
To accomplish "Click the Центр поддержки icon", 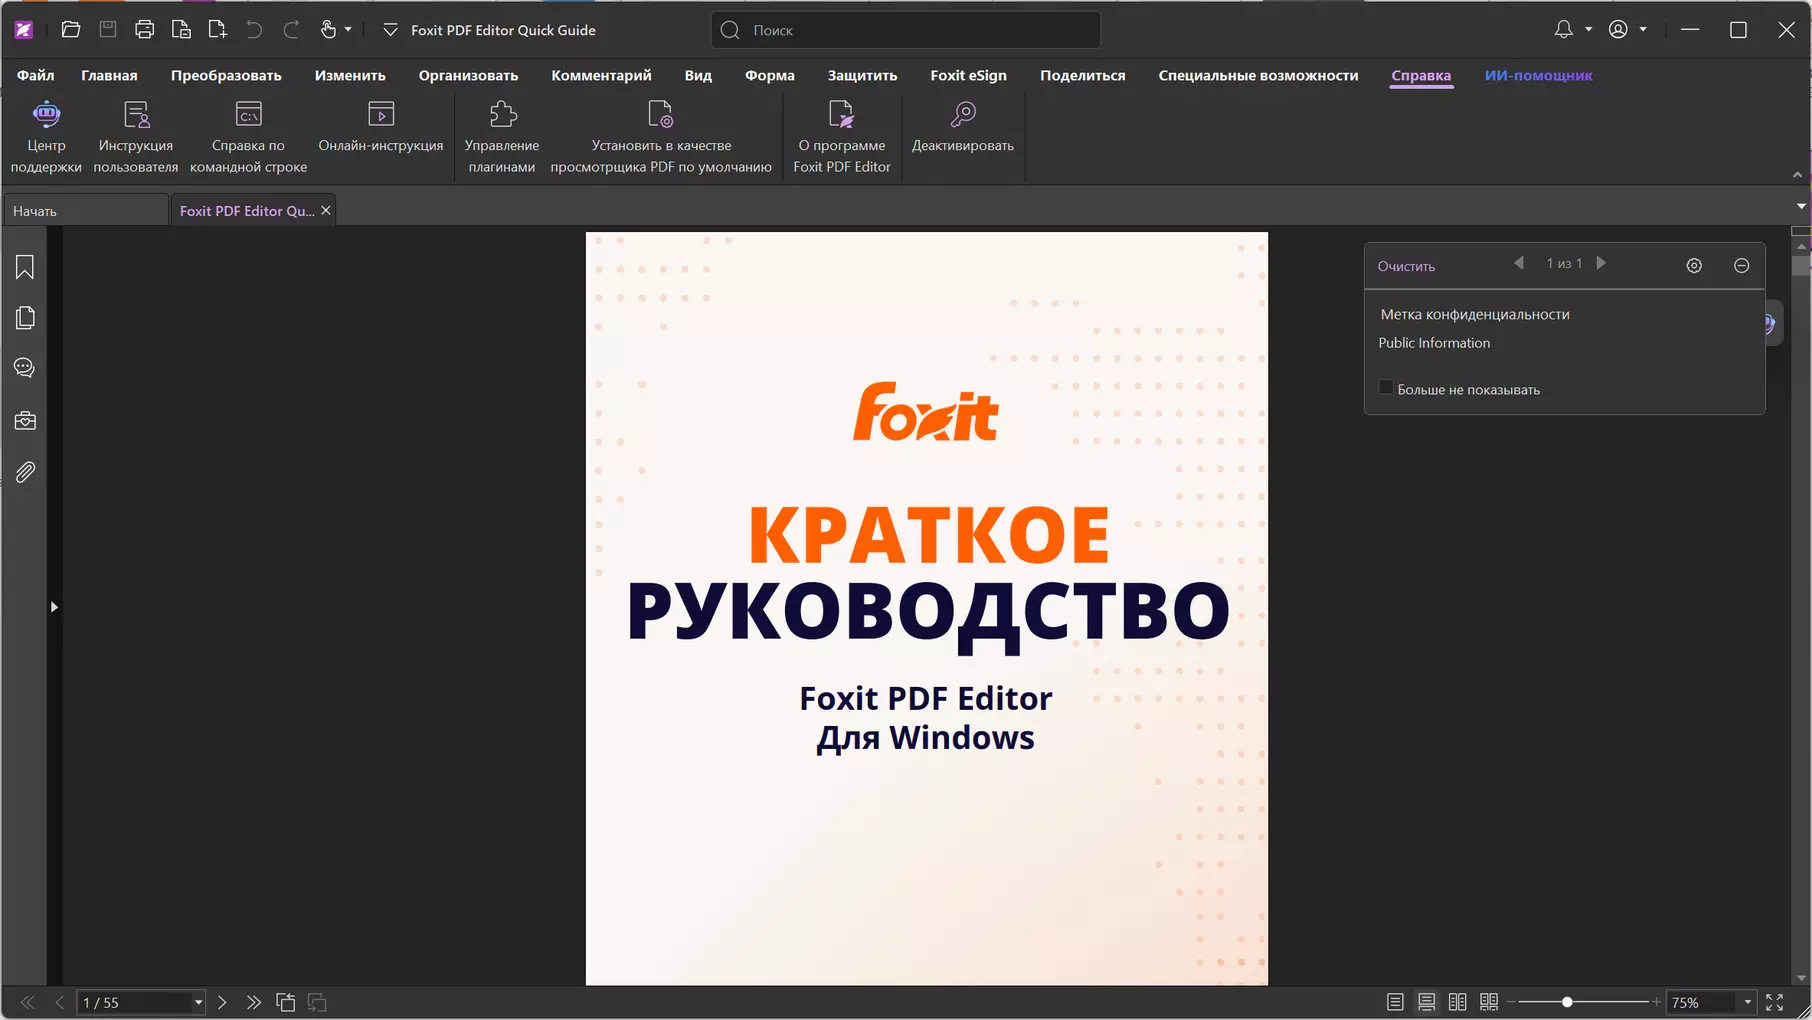I will point(46,137).
